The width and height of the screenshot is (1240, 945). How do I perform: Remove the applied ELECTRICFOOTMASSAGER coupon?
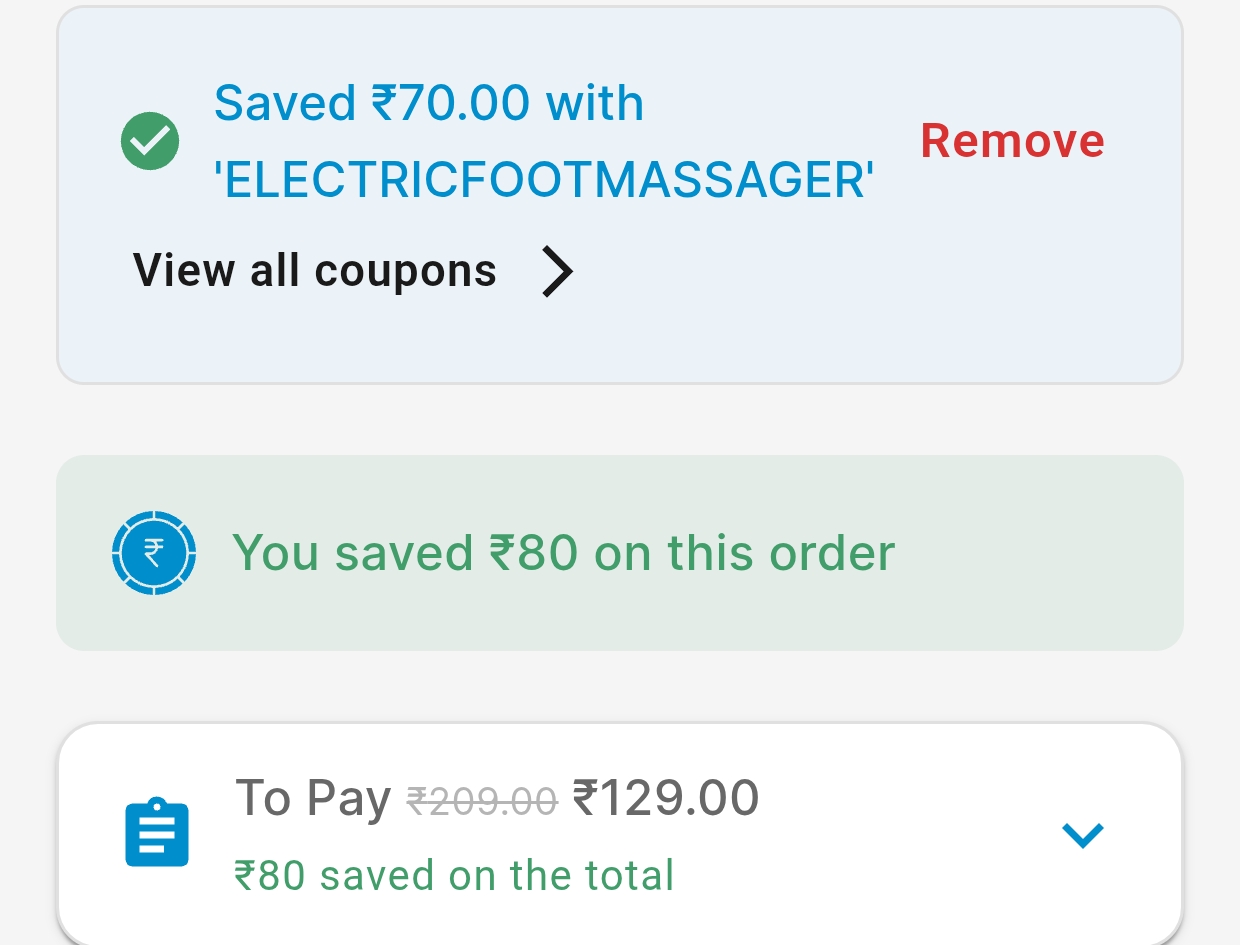tap(1012, 141)
